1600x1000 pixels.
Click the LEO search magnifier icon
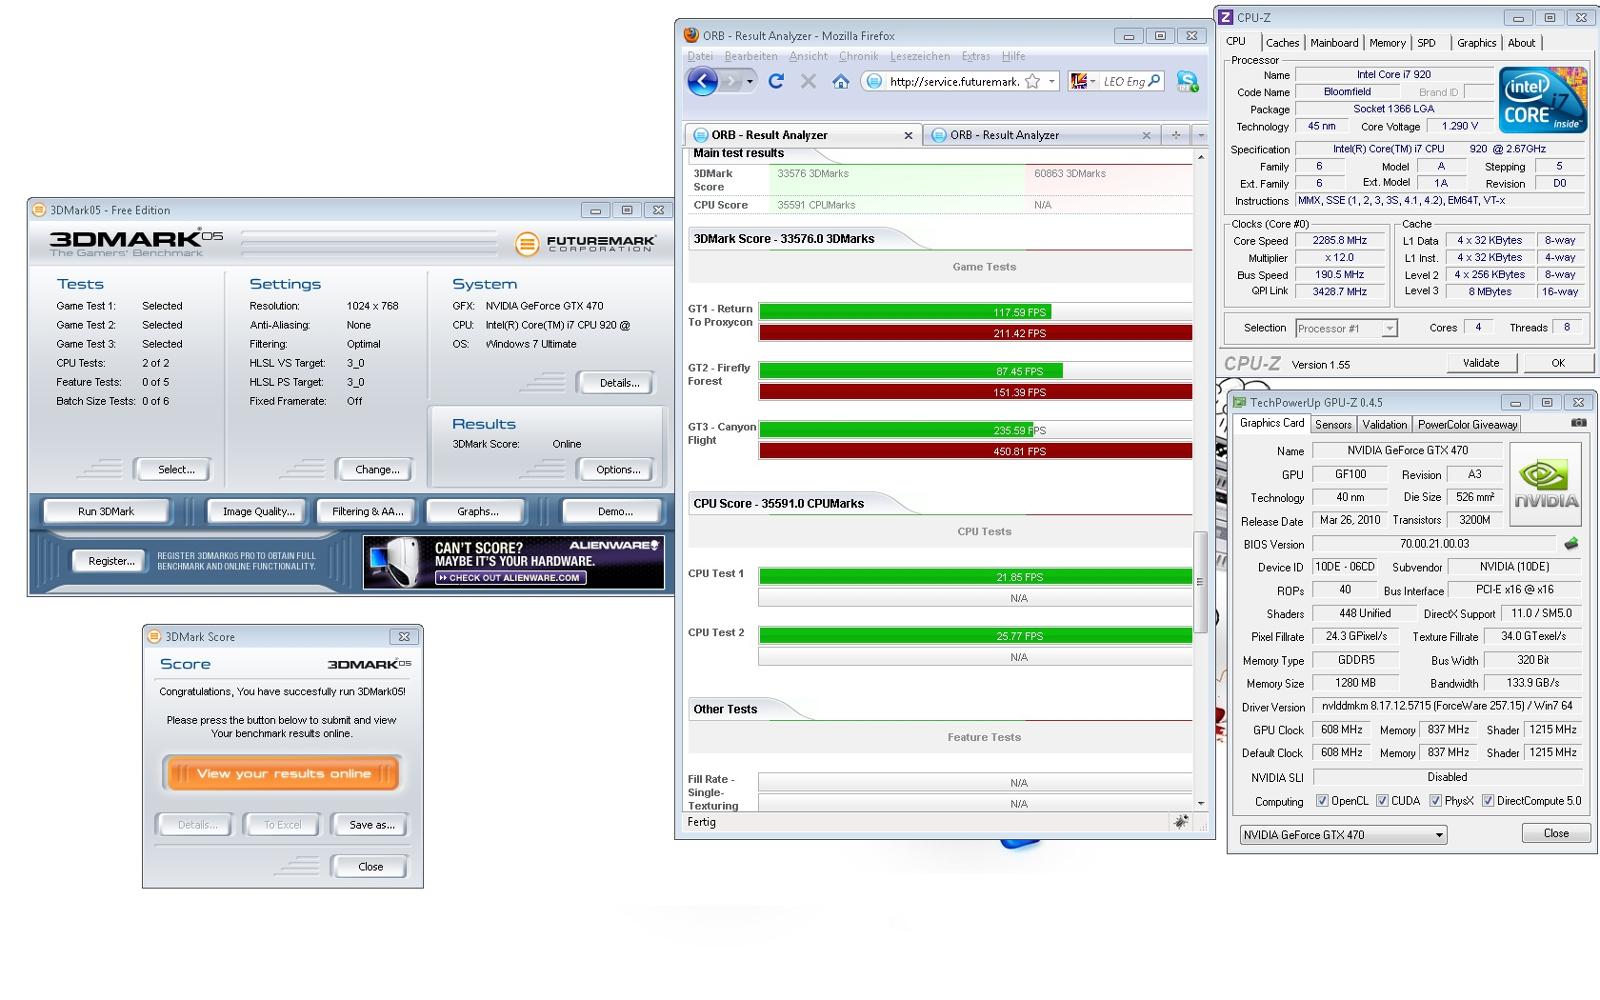[1154, 81]
